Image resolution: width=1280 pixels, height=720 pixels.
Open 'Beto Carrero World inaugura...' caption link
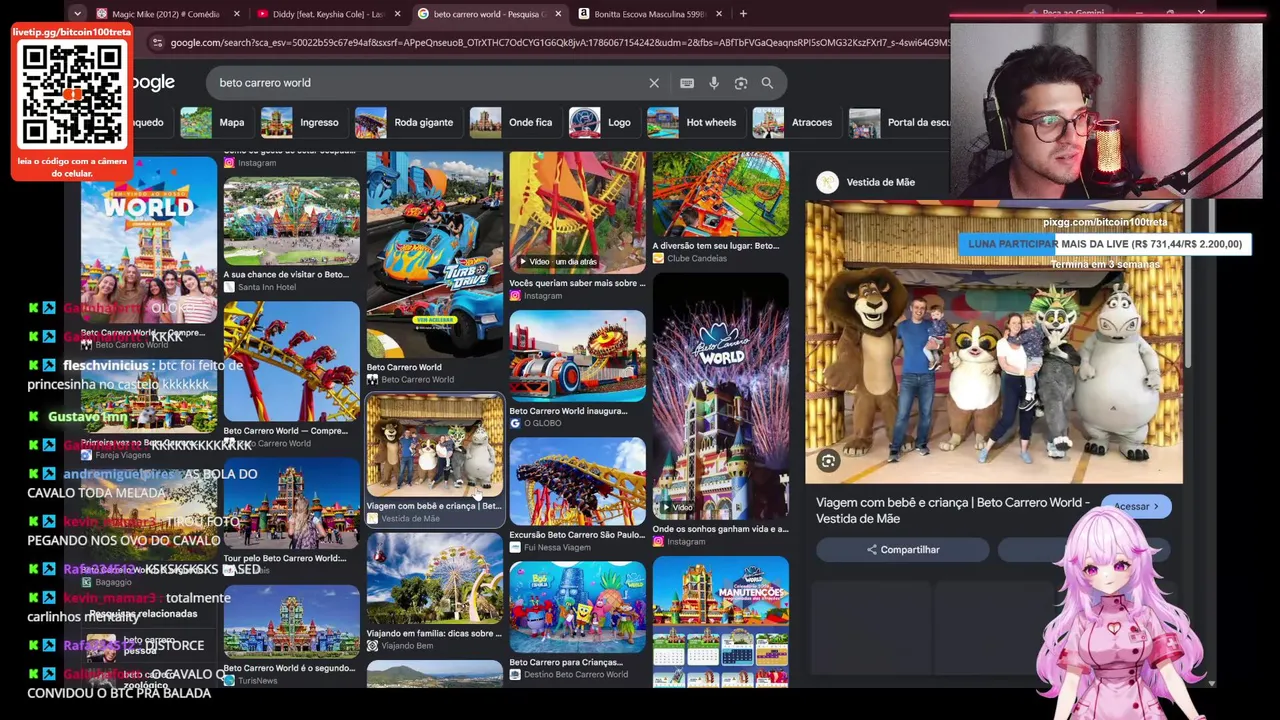pyautogui.click(x=568, y=411)
